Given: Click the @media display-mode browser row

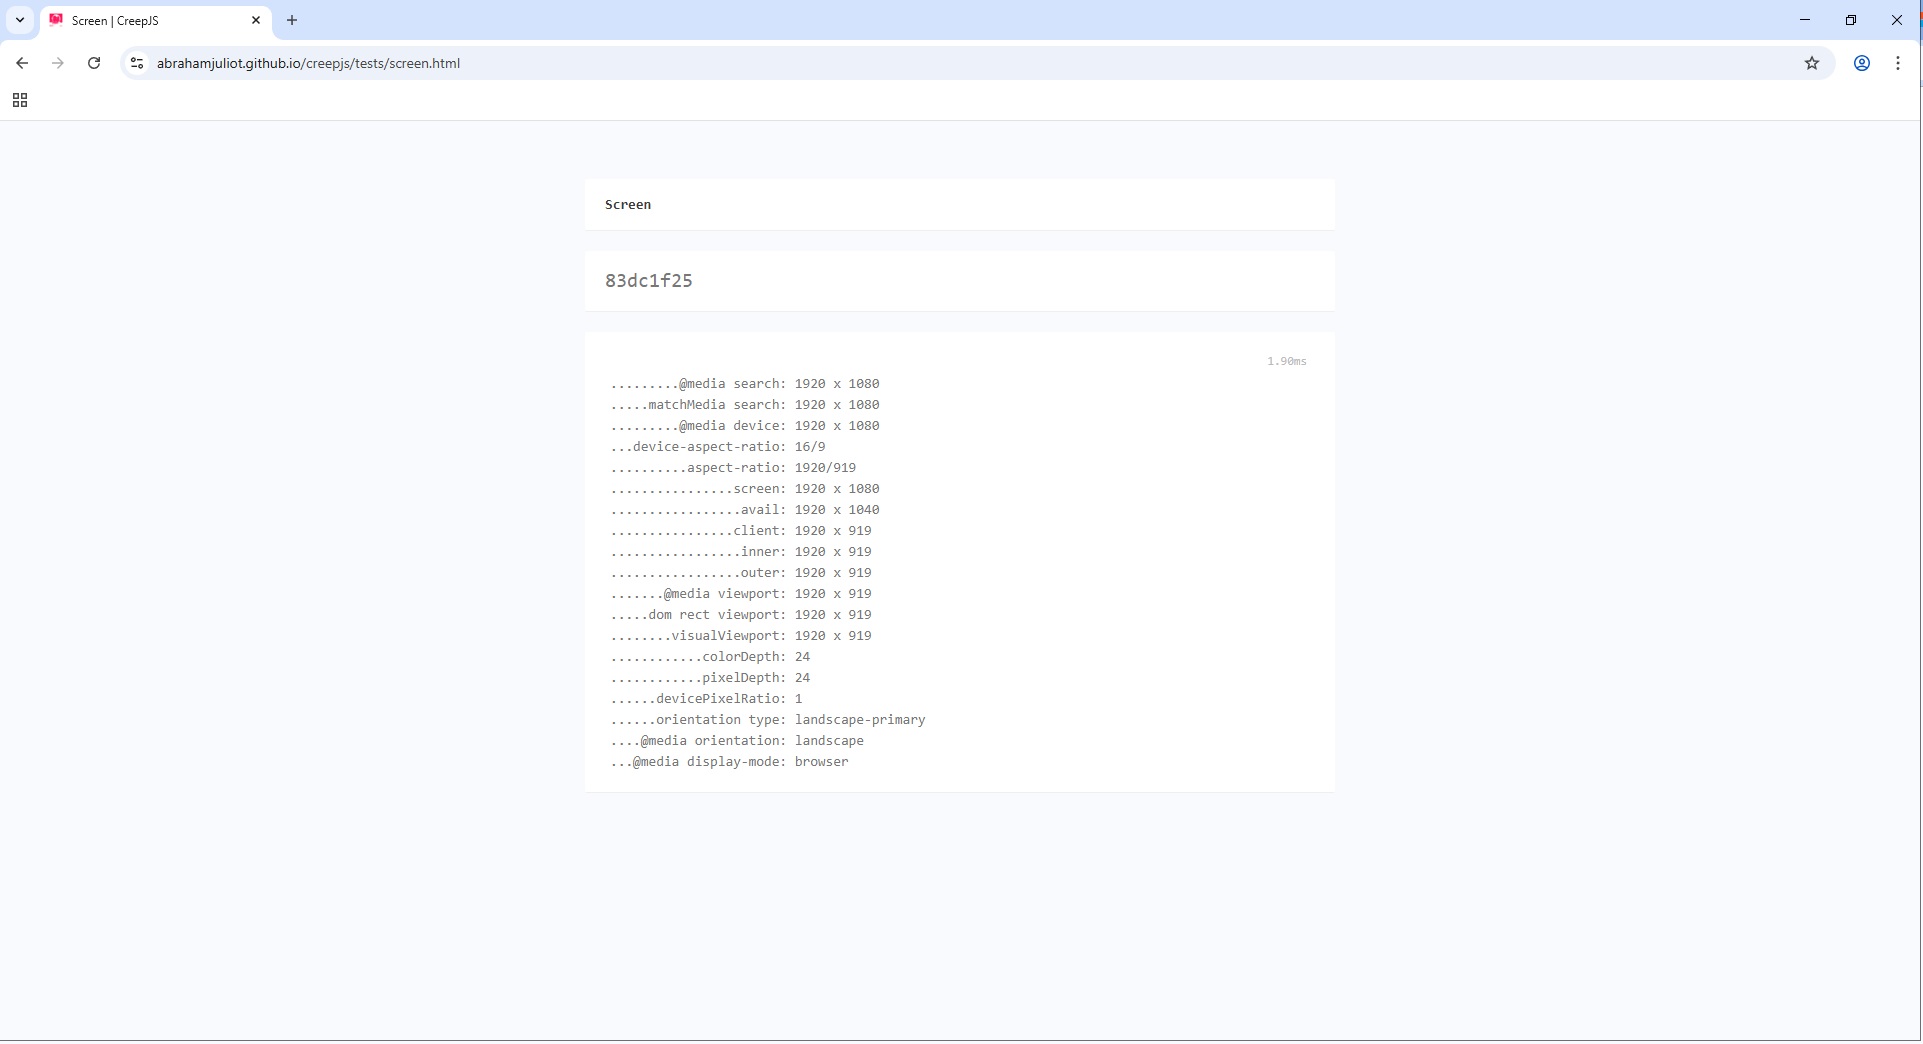Looking at the screenshot, I should click(729, 762).
